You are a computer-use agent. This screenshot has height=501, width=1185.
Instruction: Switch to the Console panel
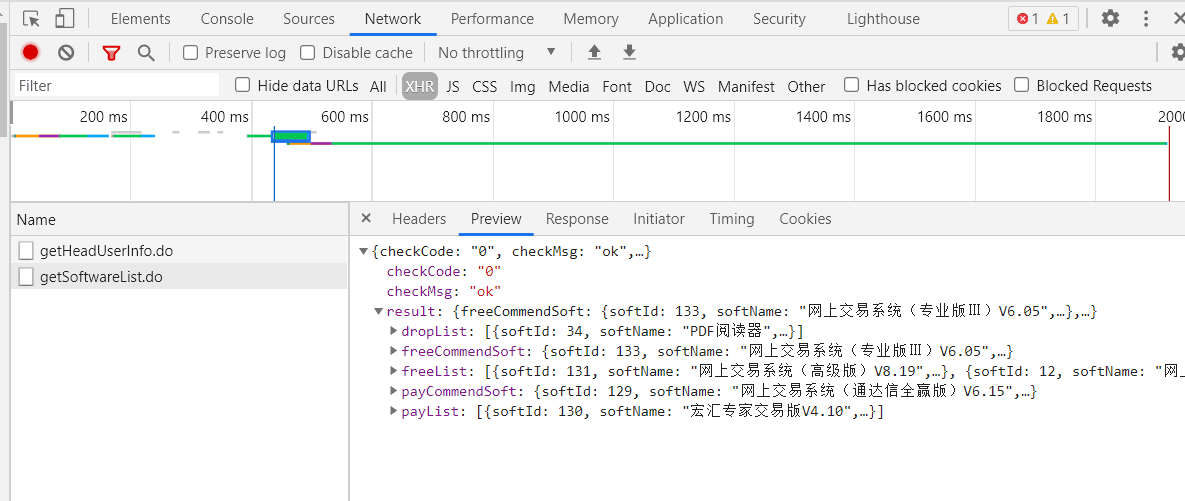227,19
